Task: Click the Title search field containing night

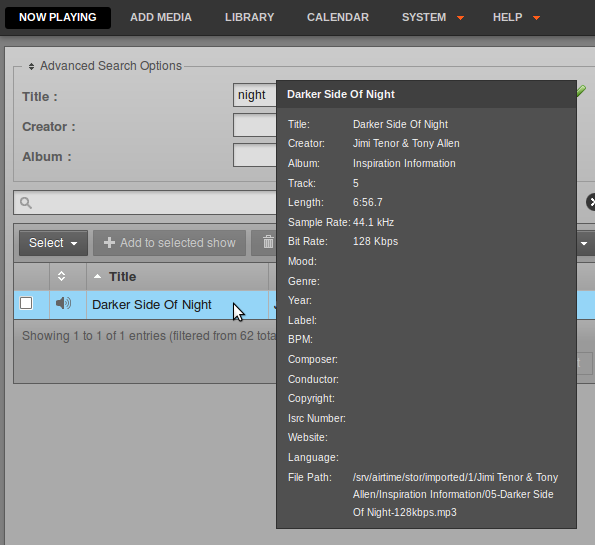Action: click(255, 95)
